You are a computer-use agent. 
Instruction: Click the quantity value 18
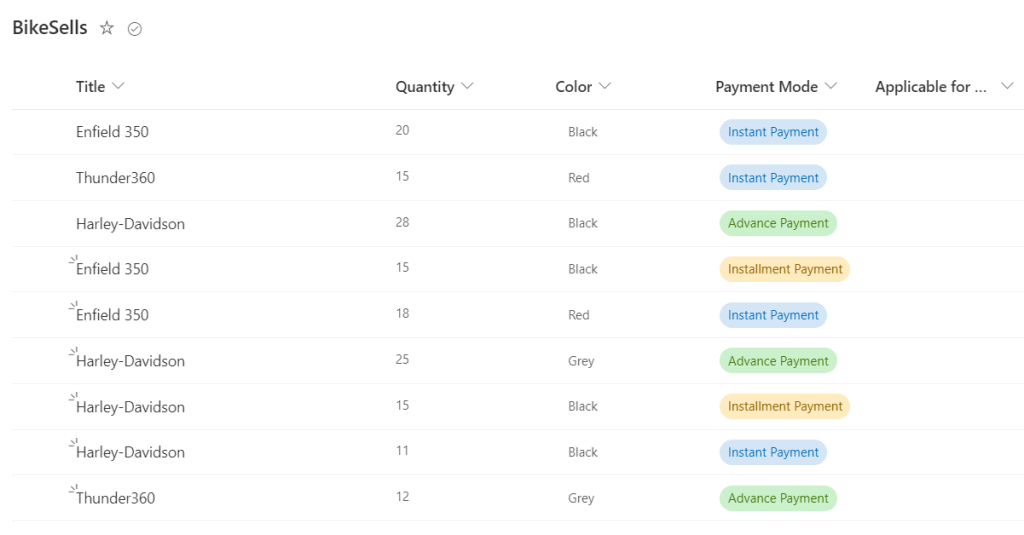point(402,314)
